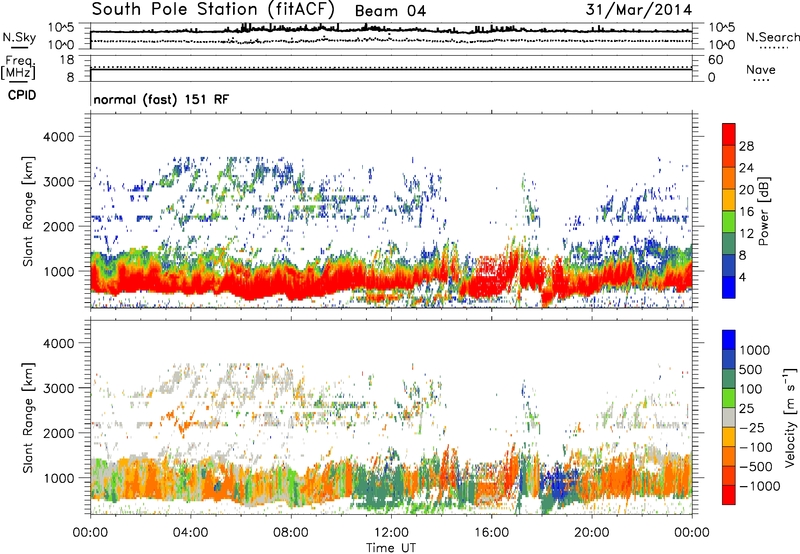Click the green velocity band near 12:00 UT
800x554 pixels.
(x=380, y=487)
